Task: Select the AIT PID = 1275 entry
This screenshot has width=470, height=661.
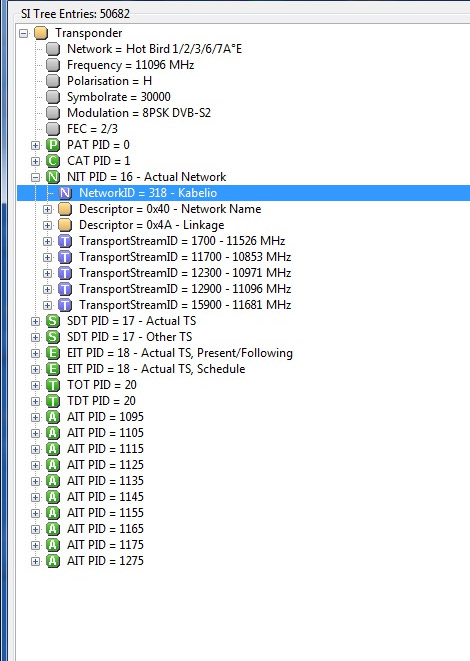Action: [x=105, y=561]
